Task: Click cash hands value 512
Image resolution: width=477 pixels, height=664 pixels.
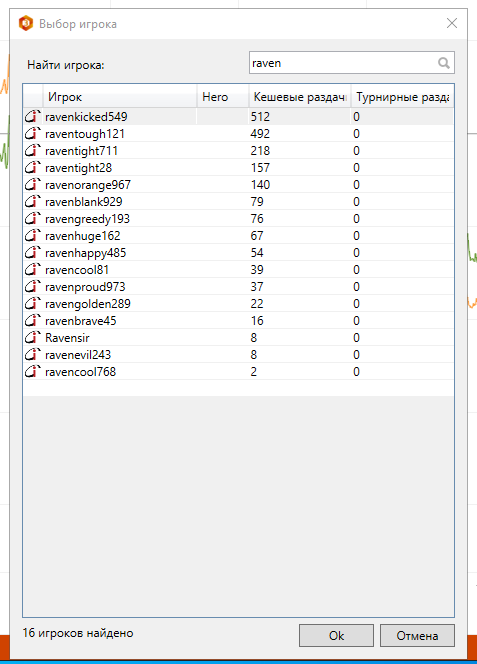Action: 260,116
